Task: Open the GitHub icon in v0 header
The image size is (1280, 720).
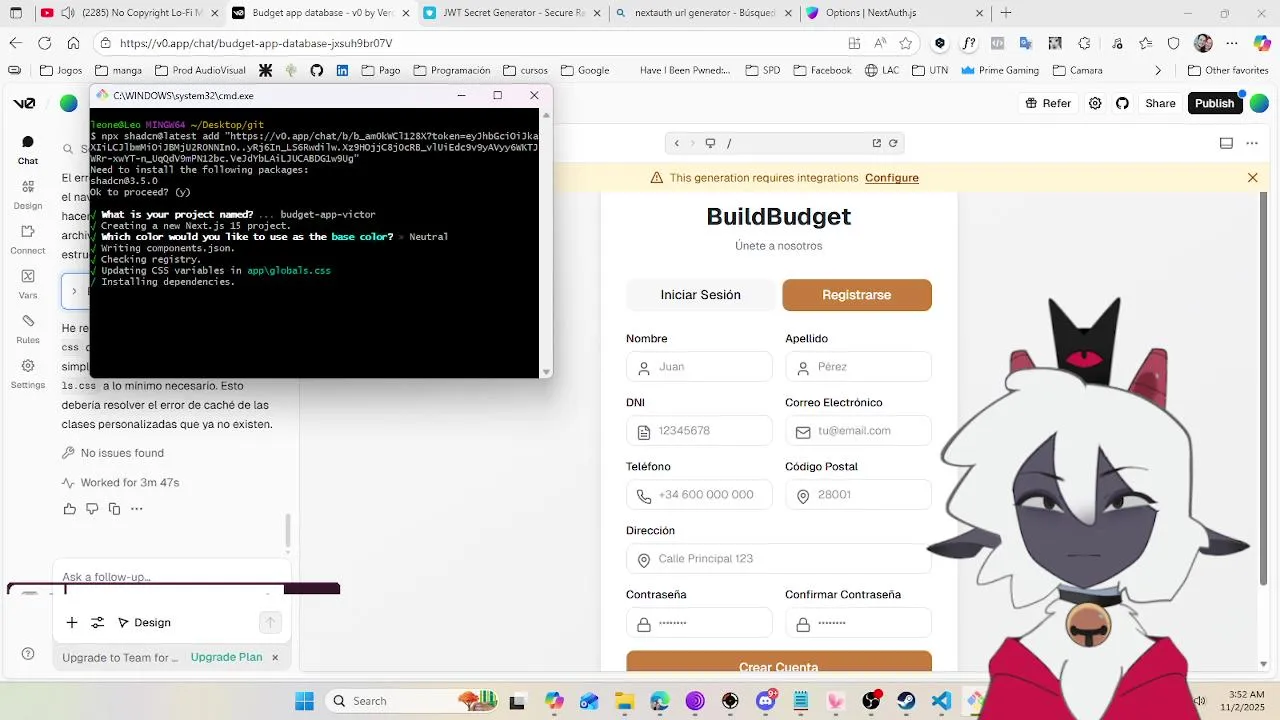Action: (x=1122, y=103)
